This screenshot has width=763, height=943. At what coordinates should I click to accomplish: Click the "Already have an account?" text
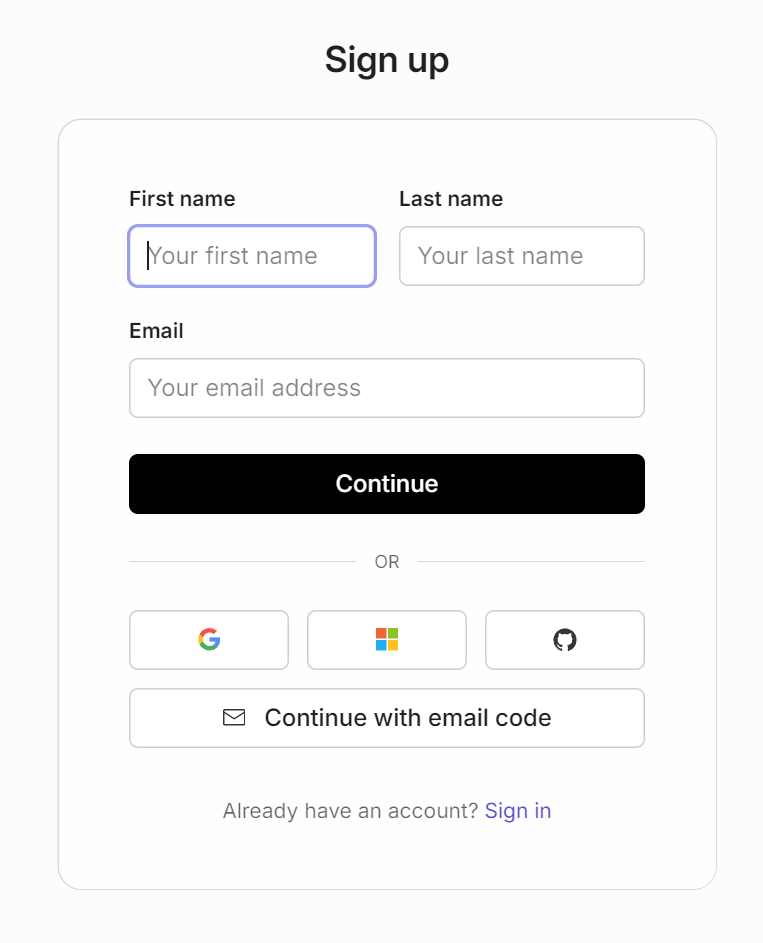[351, 810]
